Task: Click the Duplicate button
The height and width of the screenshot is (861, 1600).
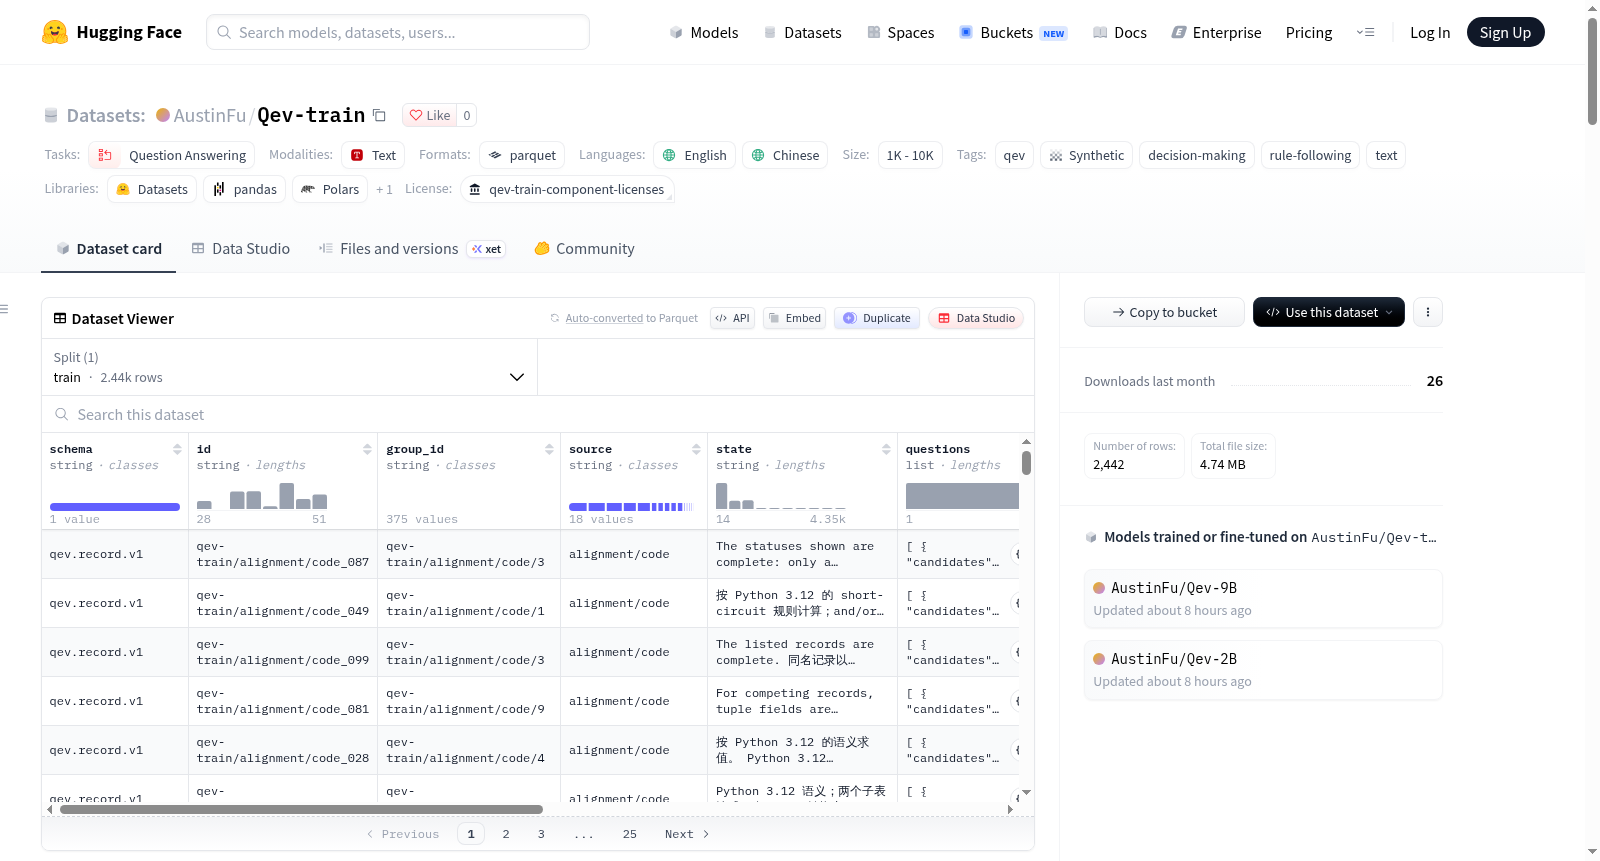Action: pyautogui.click(x=877, y=318)
